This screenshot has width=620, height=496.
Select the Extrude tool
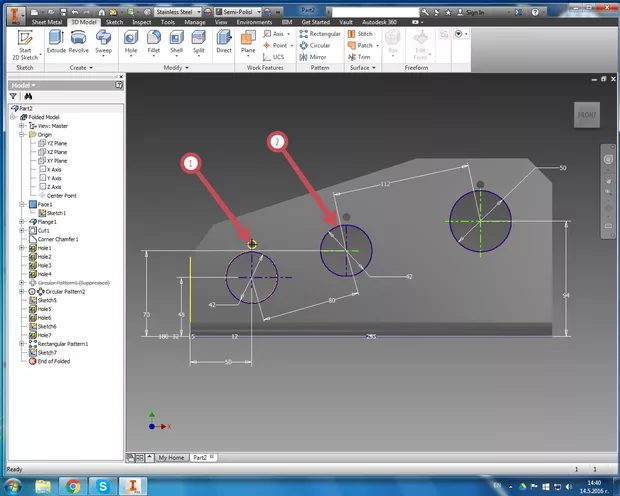coord(57,43)
